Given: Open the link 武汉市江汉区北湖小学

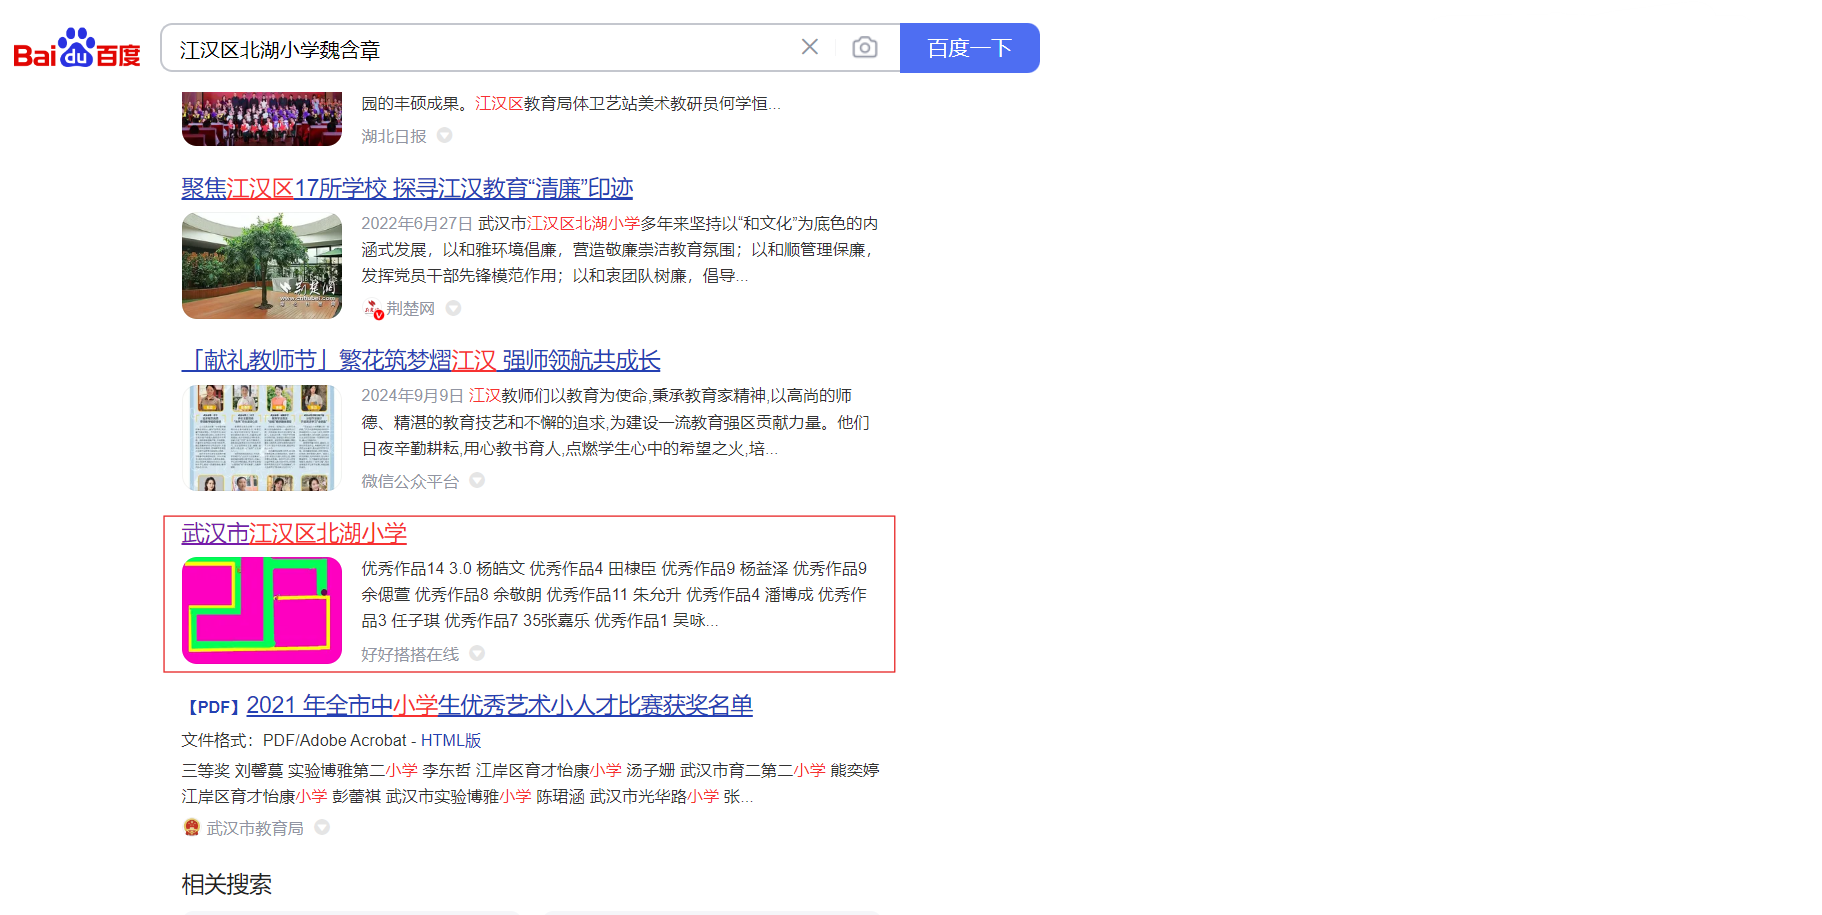Looking at the screenshot, I should click(294, 533).
